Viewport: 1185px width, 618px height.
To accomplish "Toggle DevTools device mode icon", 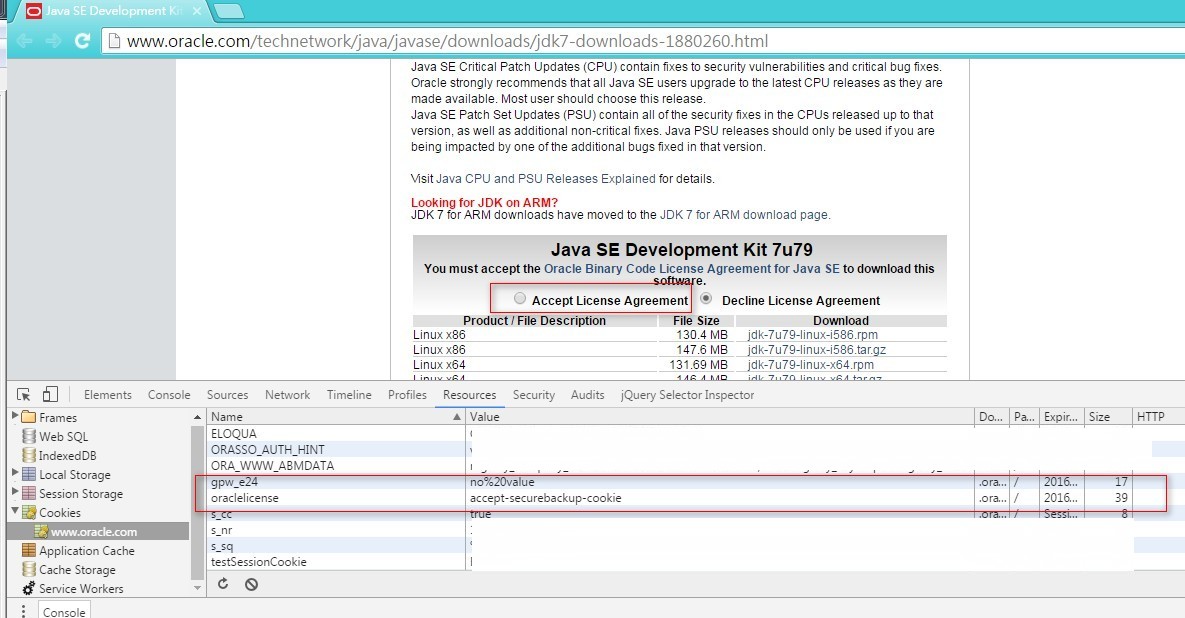I will point(50,394).
